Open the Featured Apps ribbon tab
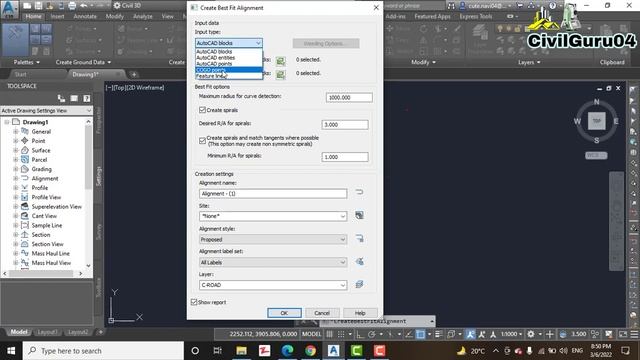Image resolution: width=640 pixels, height=360 pixels. pyautogui.click(x=432, y=16)
